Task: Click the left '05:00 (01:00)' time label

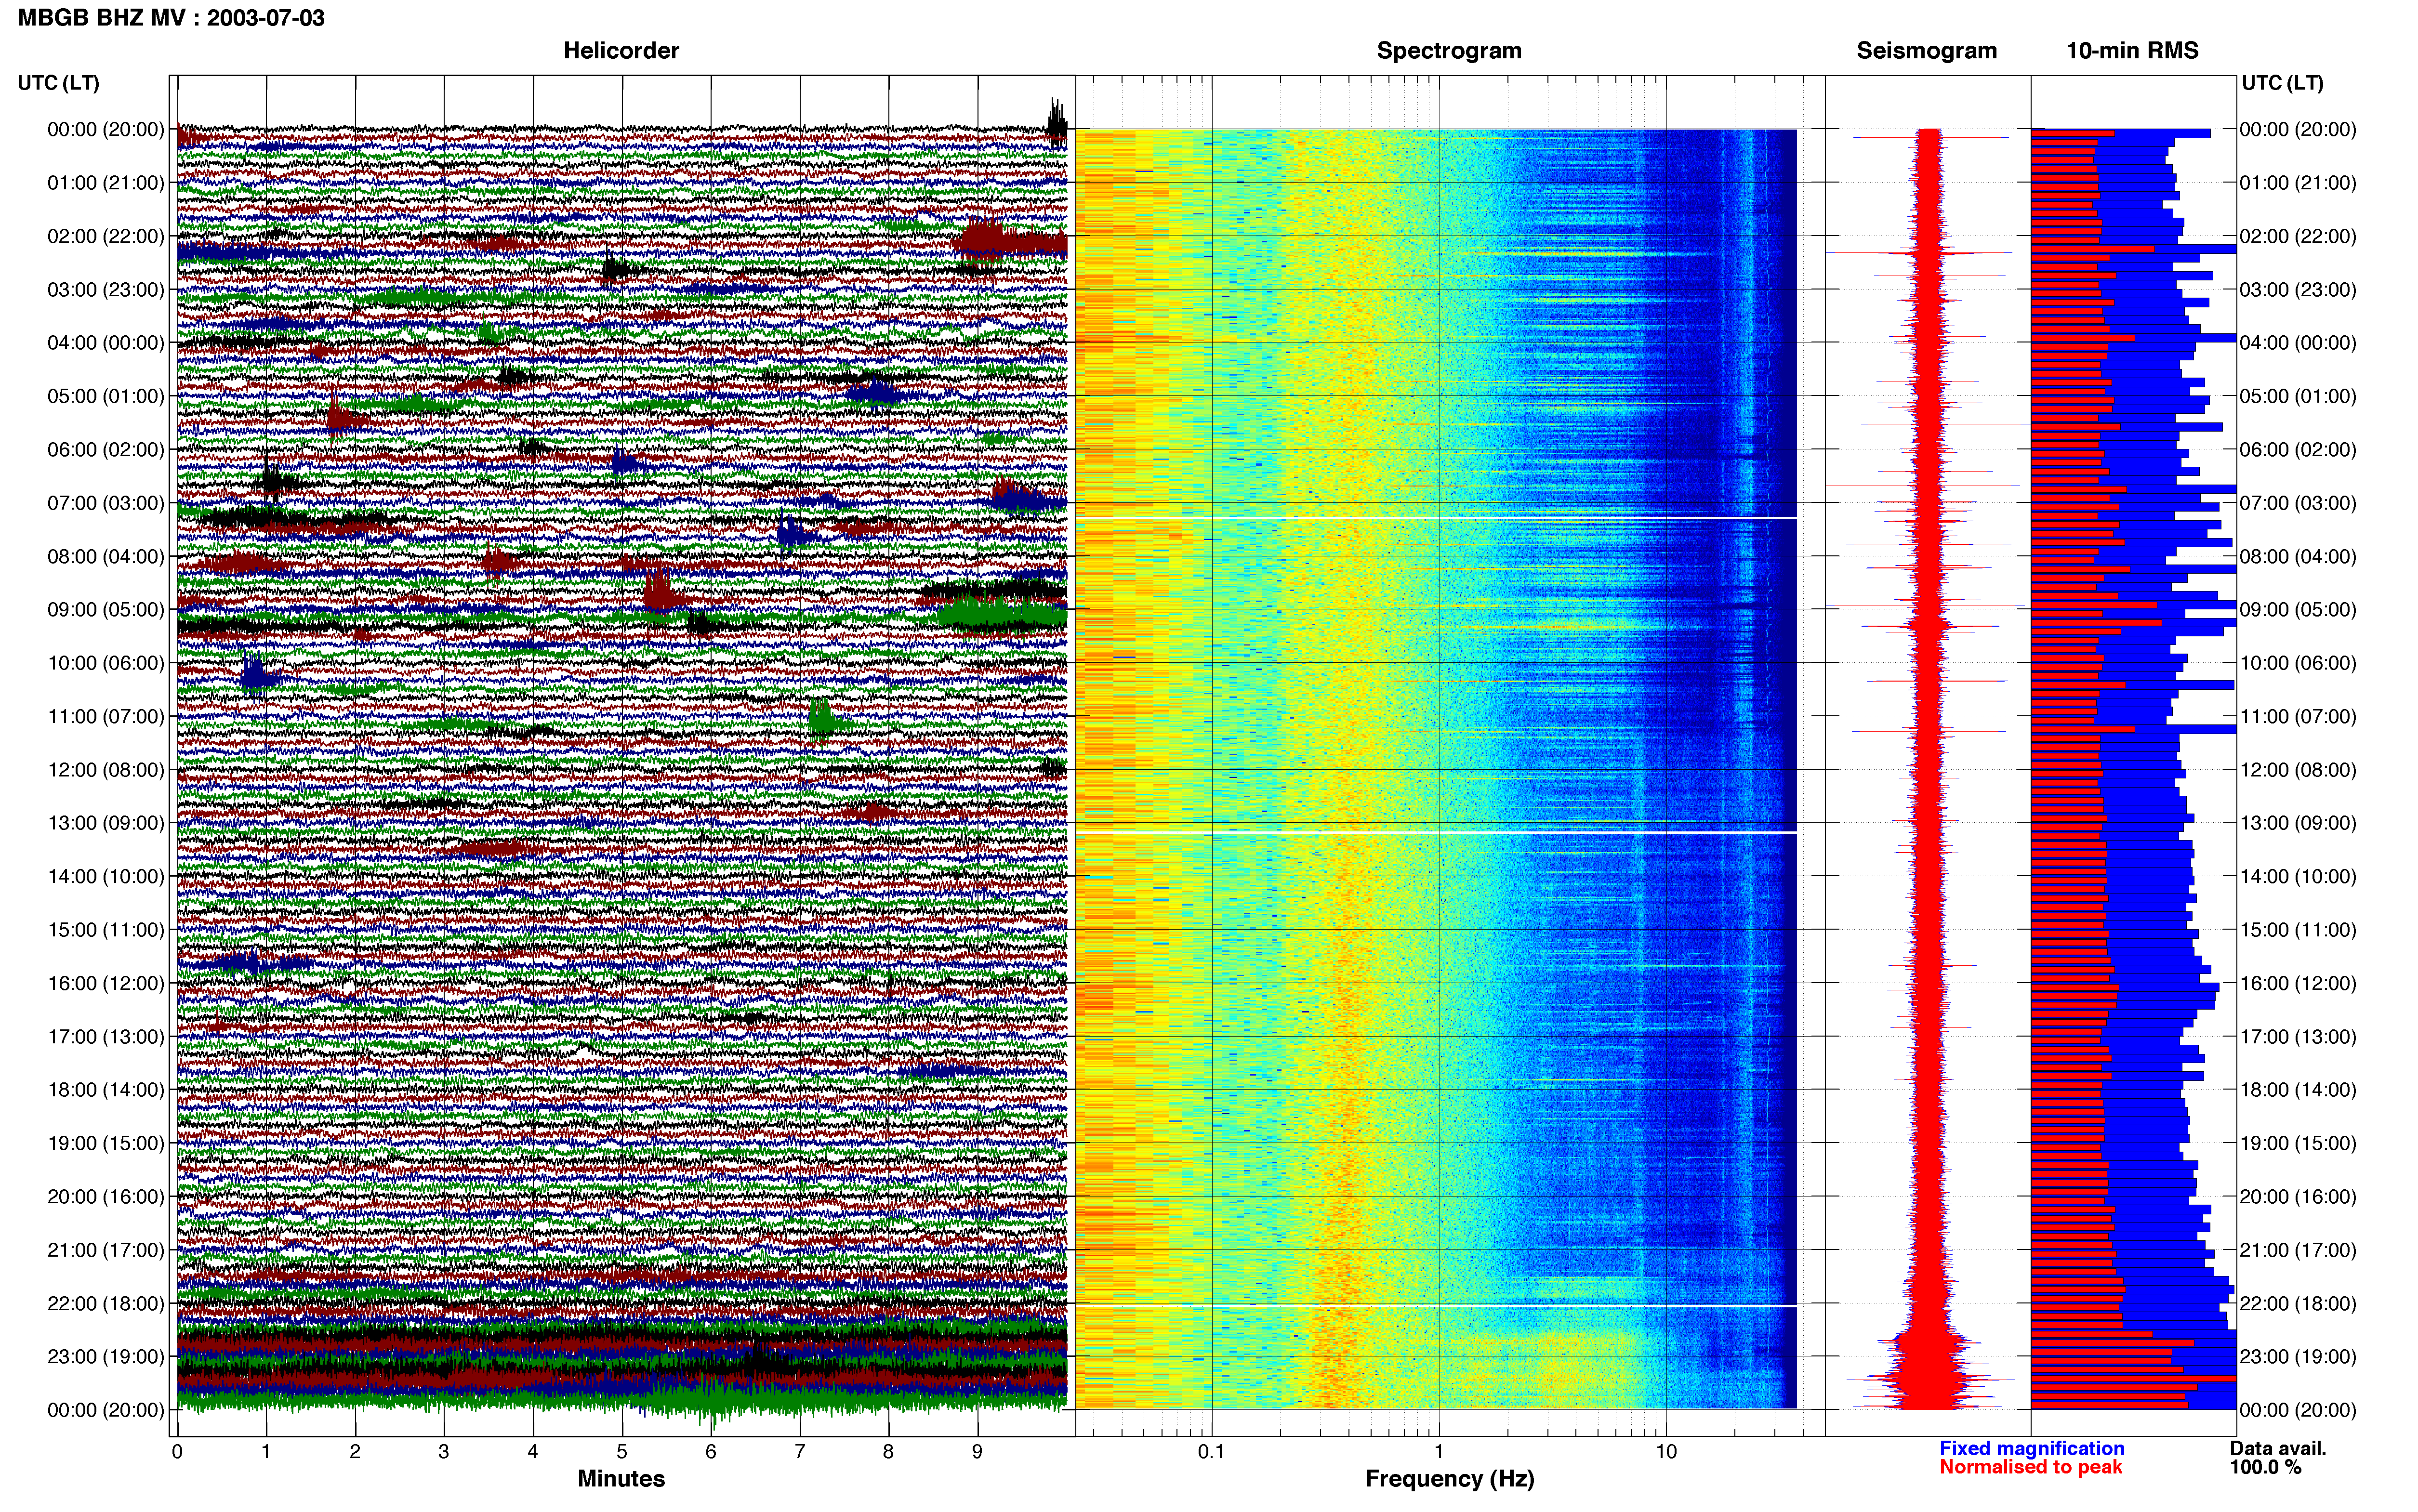Action: point(106,396)
